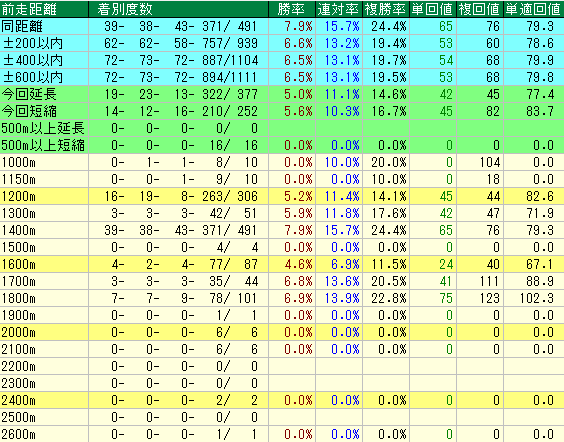Select the 500m以上短縮 row
The image size is (564, 442).
tap(282, 146)
